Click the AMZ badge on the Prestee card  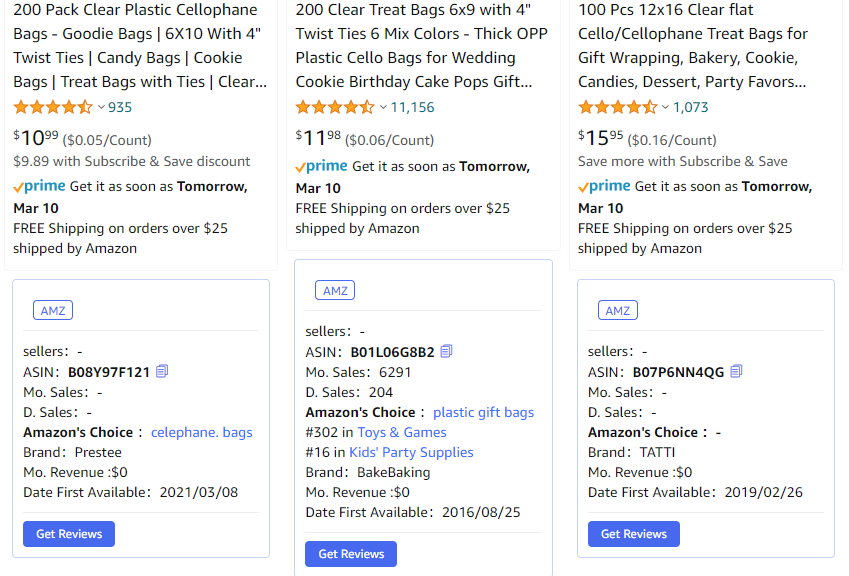[53, 310]
